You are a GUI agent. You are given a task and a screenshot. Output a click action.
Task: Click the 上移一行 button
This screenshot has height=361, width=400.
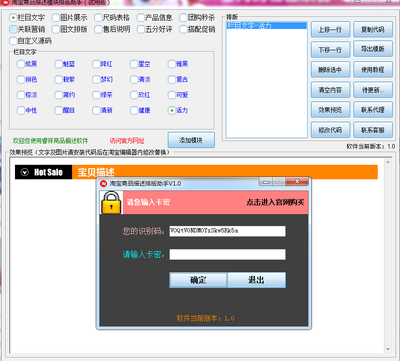330,30
